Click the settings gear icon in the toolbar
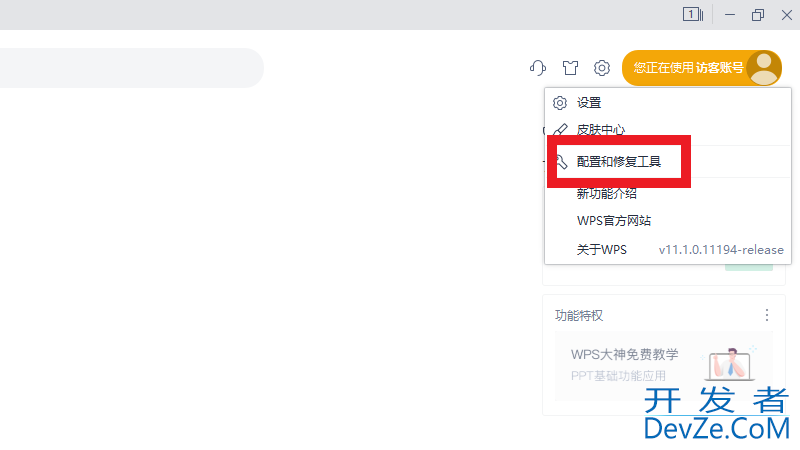Viewport: 800px width, 450px height. point(602,67)
